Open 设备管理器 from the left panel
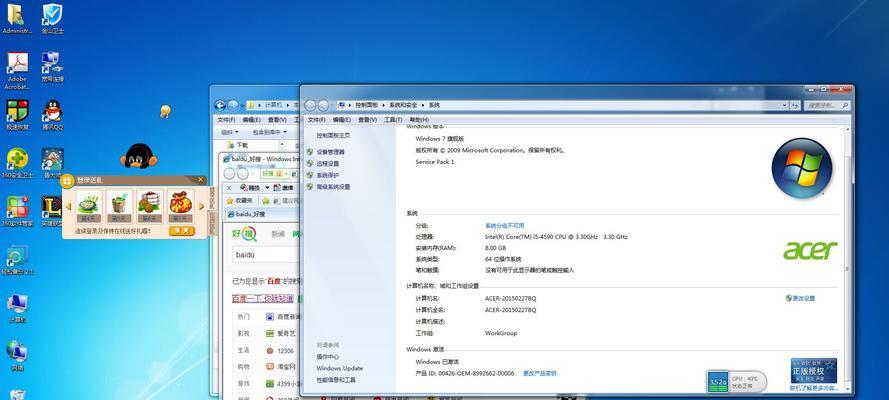Viewport: 889px width, 400px height. pyautogui.click(x=330, y=152)
